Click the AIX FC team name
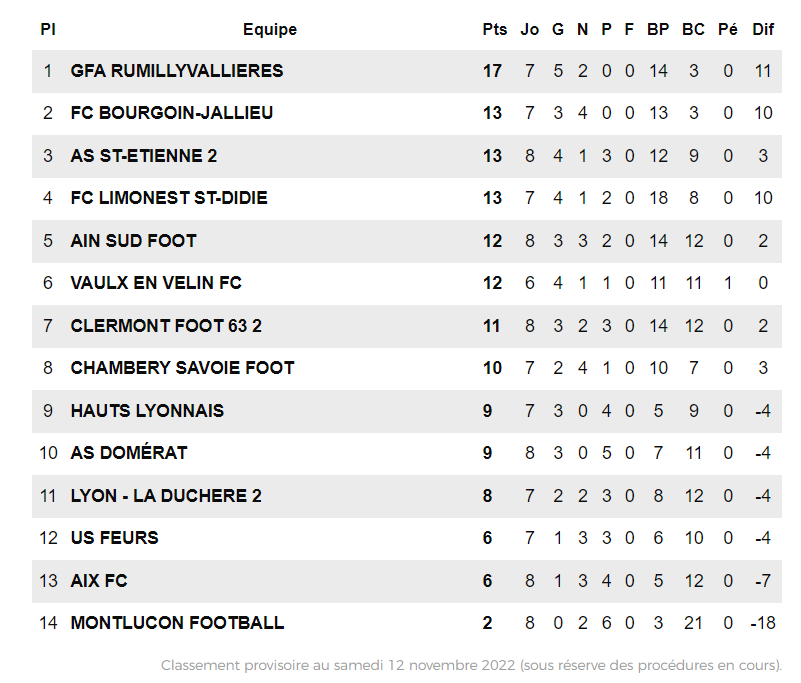 click(99, 581)
